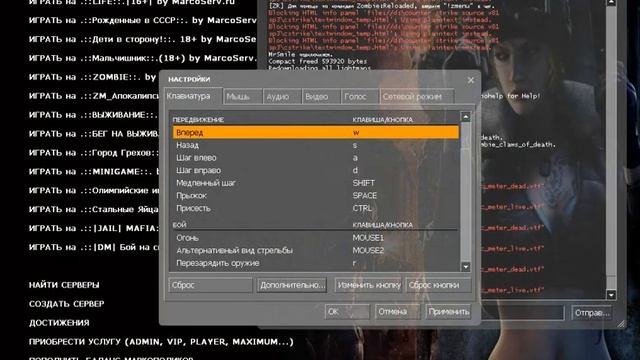This screenshot has height=360, width=640.
Task: Play on ZOMBIE server
Action: 93,77
